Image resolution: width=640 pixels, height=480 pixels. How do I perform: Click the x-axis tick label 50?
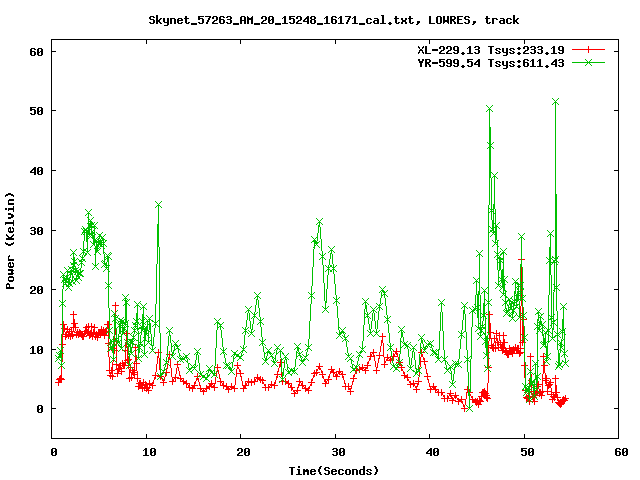(527, 452)
